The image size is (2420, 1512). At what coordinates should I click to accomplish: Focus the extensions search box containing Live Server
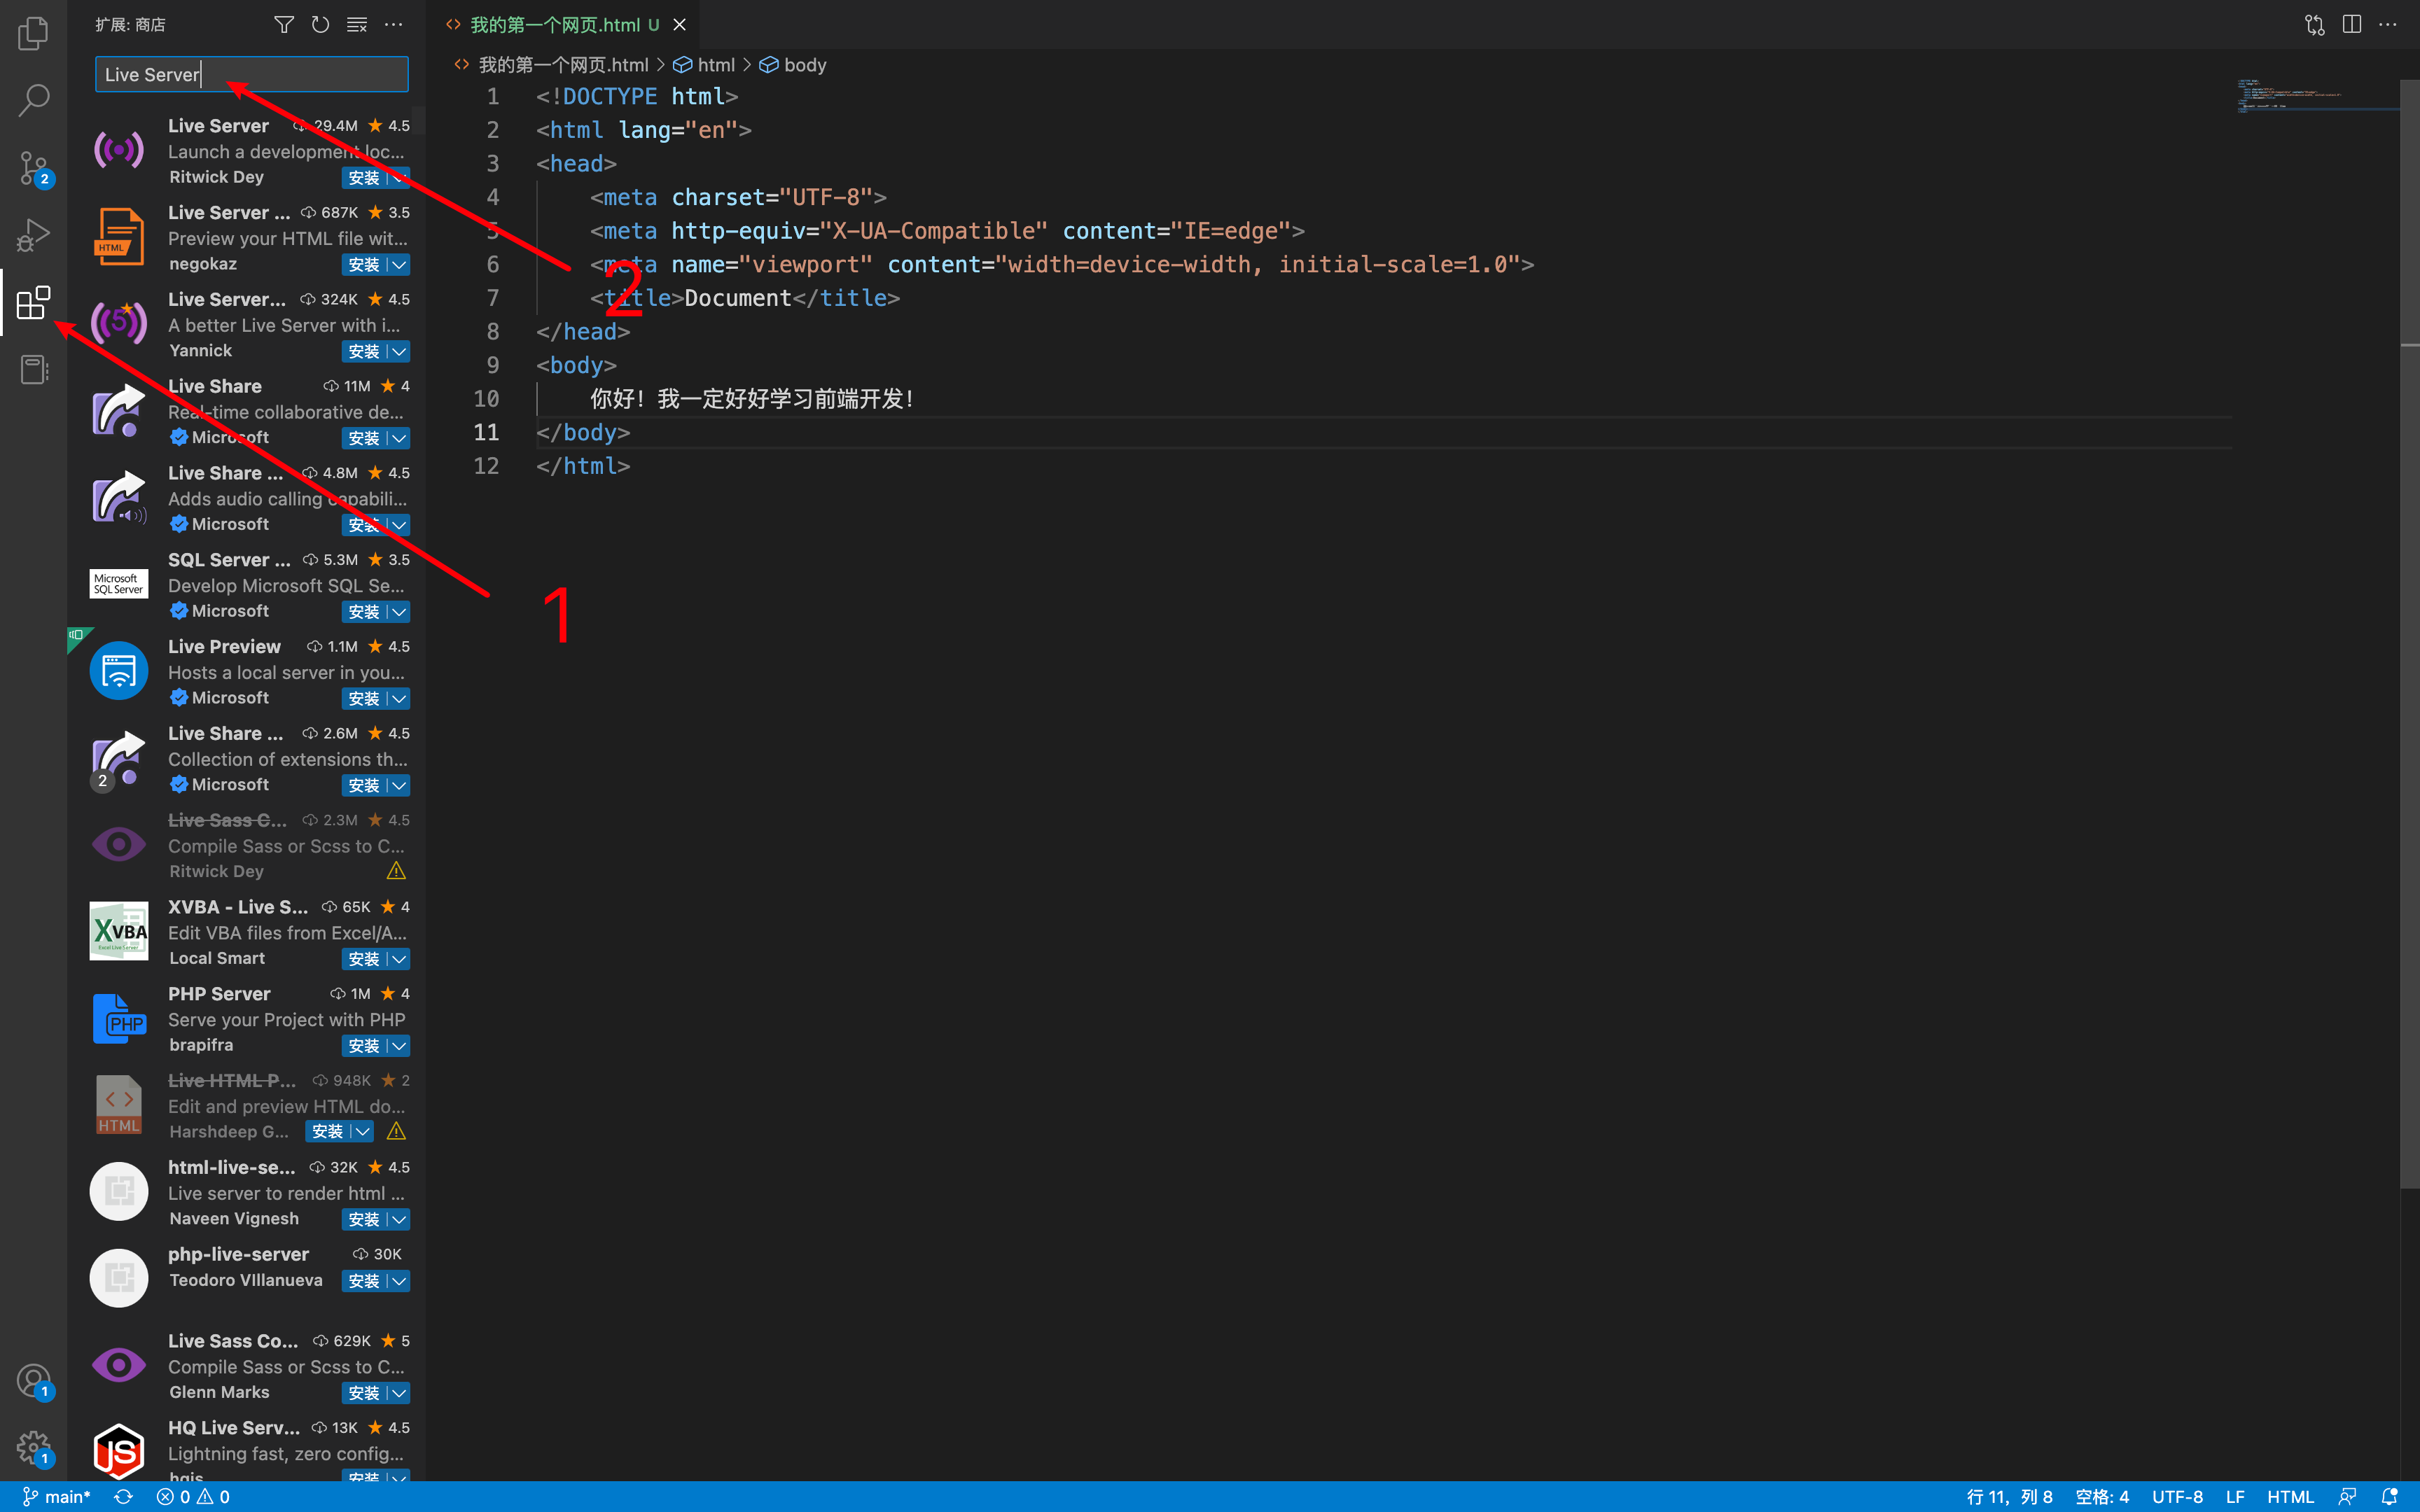[x=252, y=74]
